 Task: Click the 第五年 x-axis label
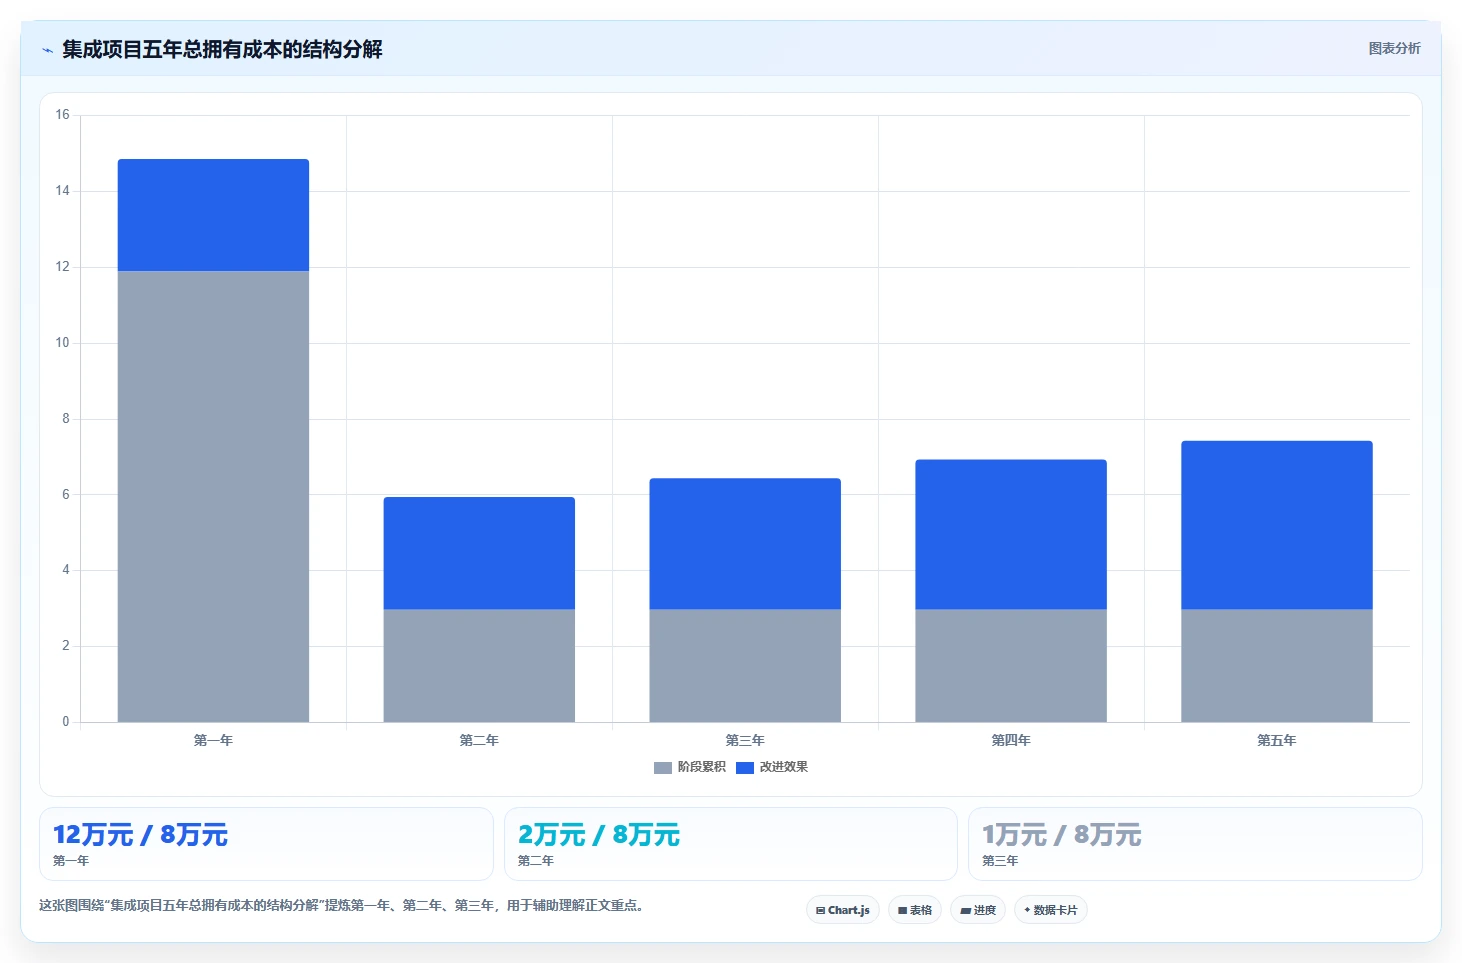pyautogui.click(x=1277, y=740)
